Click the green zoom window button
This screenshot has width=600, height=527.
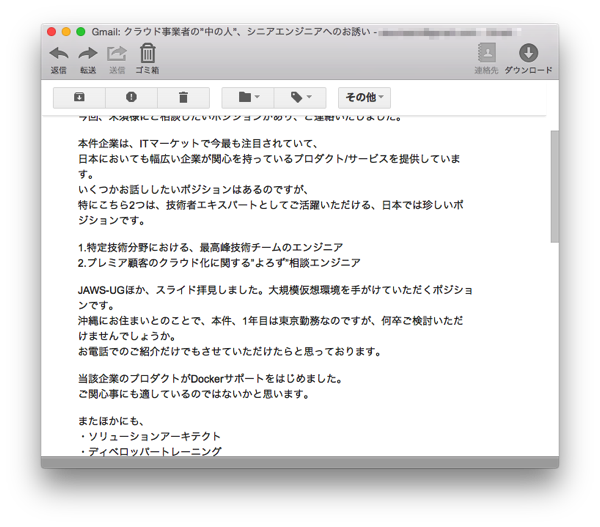[81, 32]
